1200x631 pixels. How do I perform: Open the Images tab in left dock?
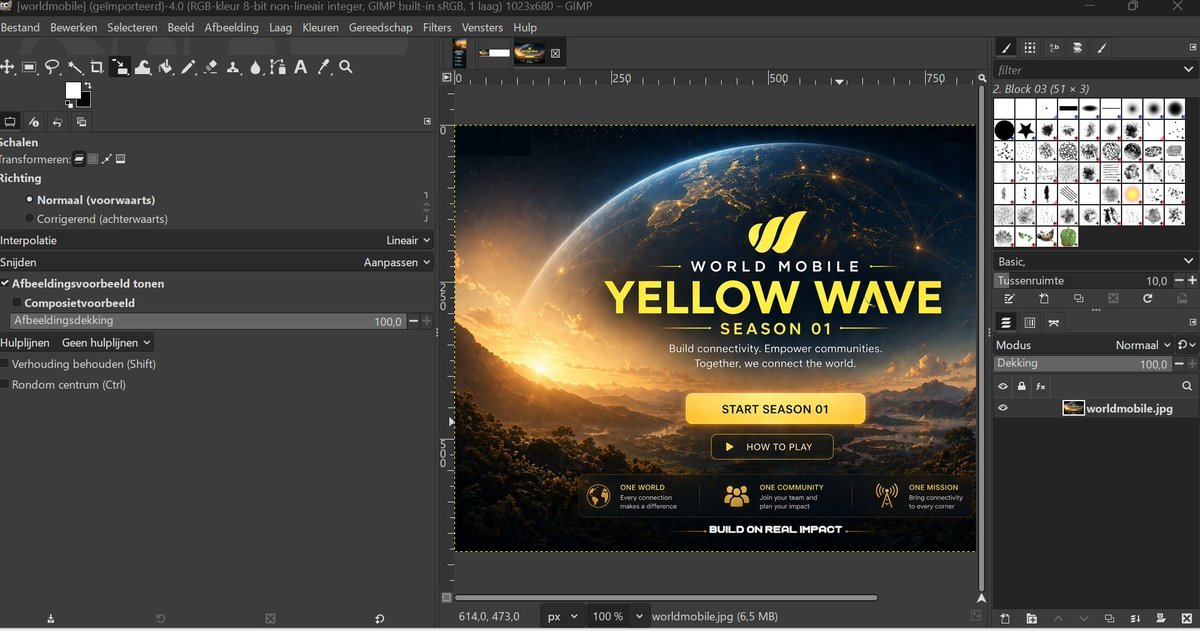click(x=82, y=122)
